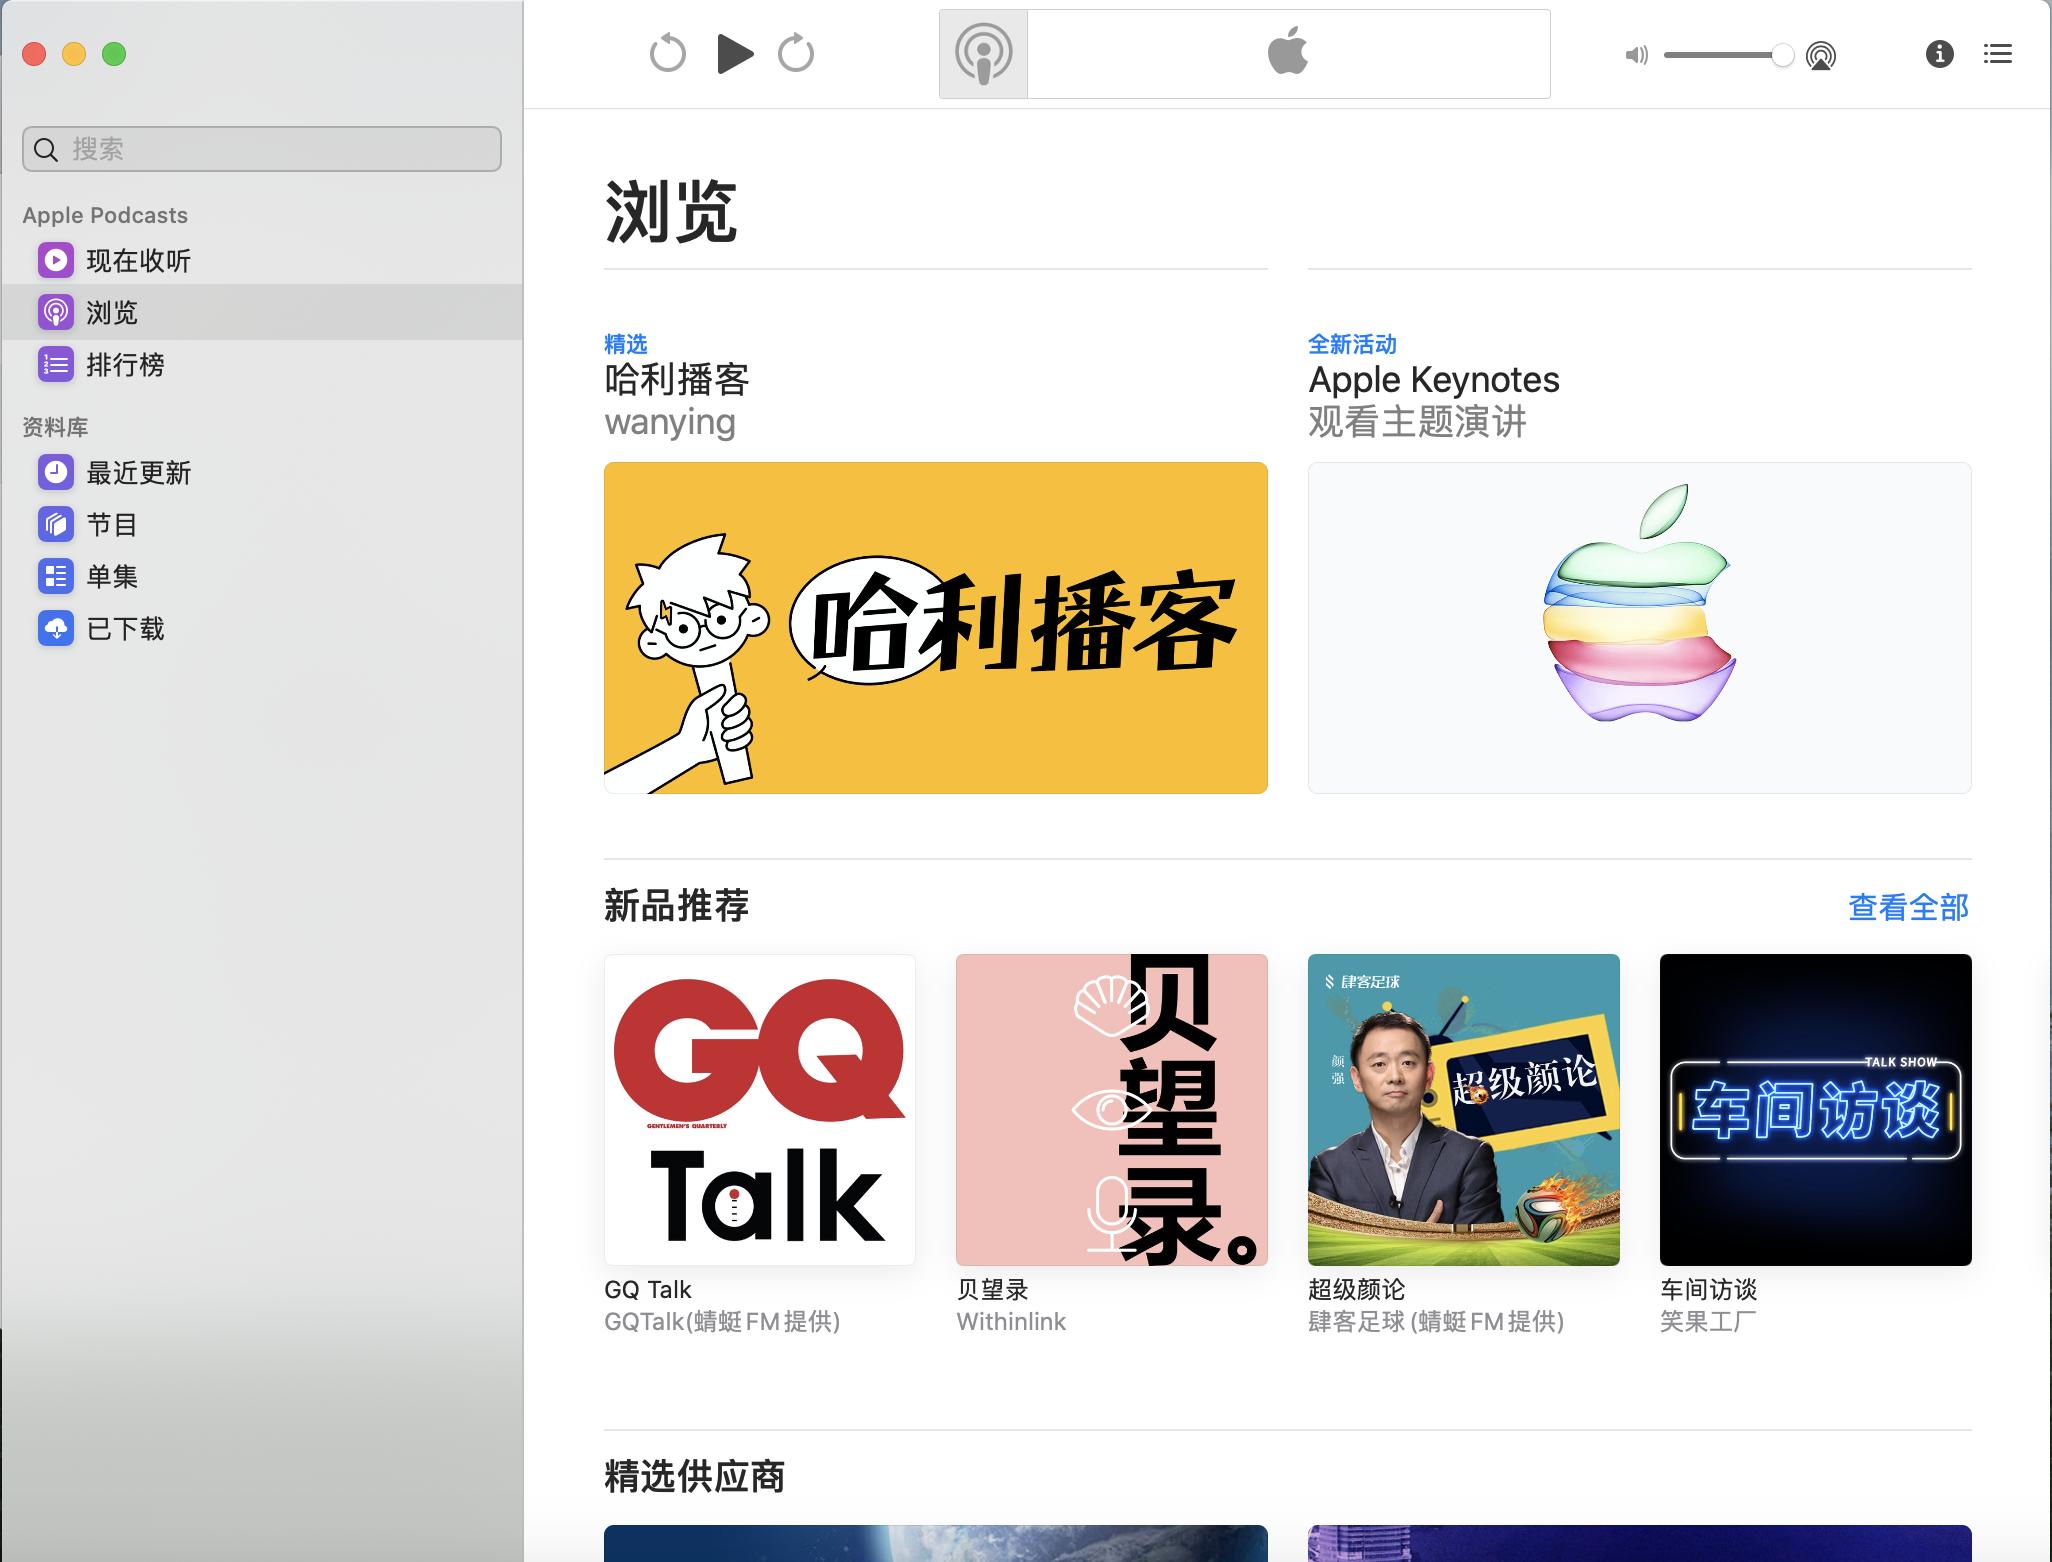Open the "车间访谈" podcast cover
The width and height of the screenshot is (2052, 1562).
point(1814,1109)
